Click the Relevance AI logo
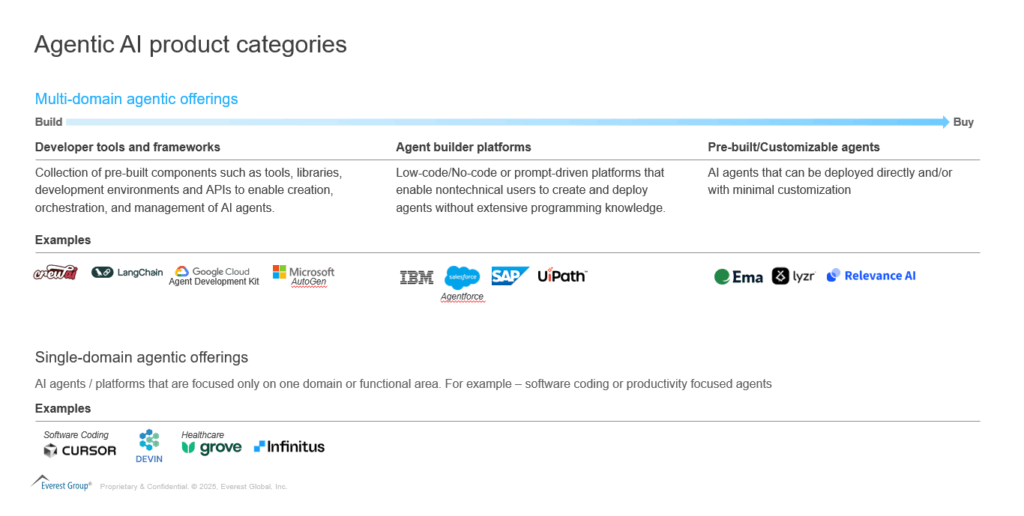Viewport: 1024px width, 516px height. tap(871, 276)
